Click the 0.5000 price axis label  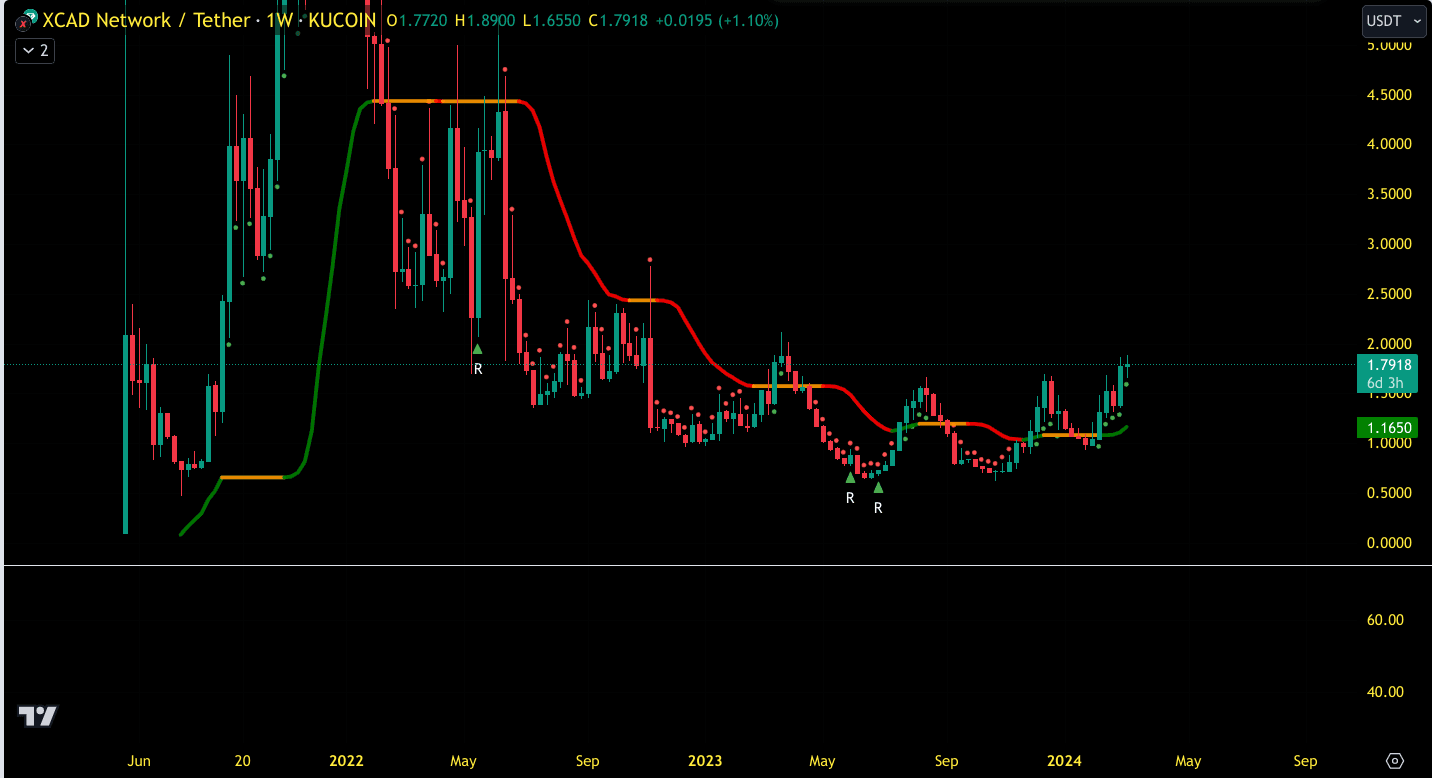point(1388,493)
